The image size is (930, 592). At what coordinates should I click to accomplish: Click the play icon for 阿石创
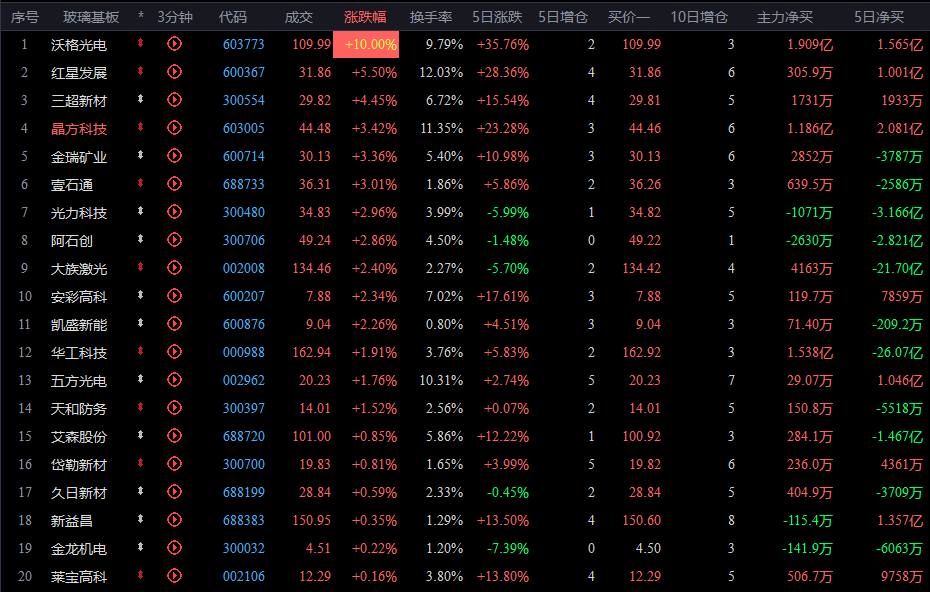(x=174, y=240)
